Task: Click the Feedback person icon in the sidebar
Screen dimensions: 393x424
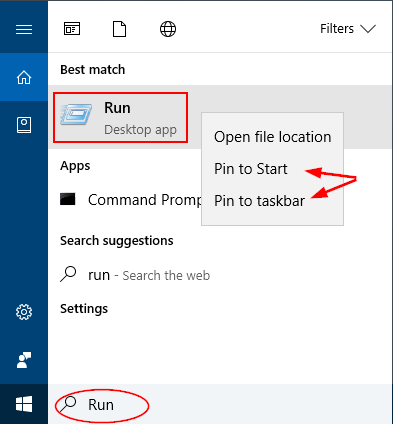Action: click(24, 360)
